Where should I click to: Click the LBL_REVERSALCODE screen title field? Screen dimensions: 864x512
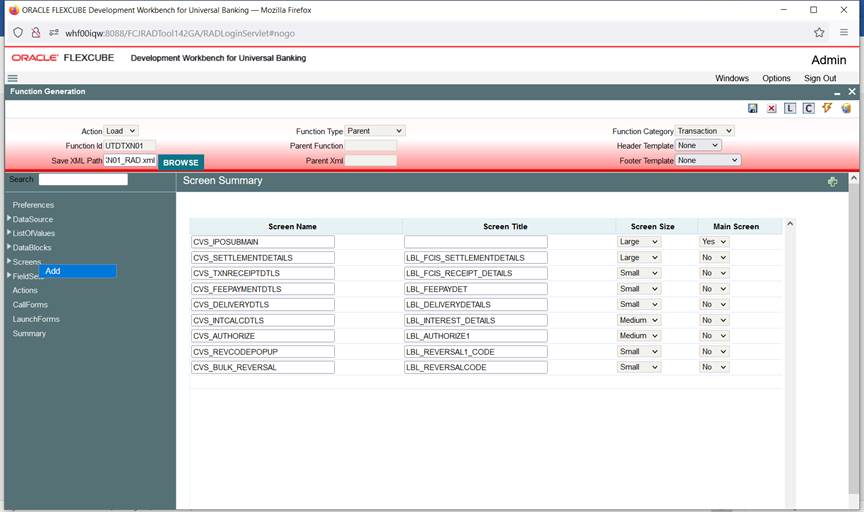click(476, 367)
